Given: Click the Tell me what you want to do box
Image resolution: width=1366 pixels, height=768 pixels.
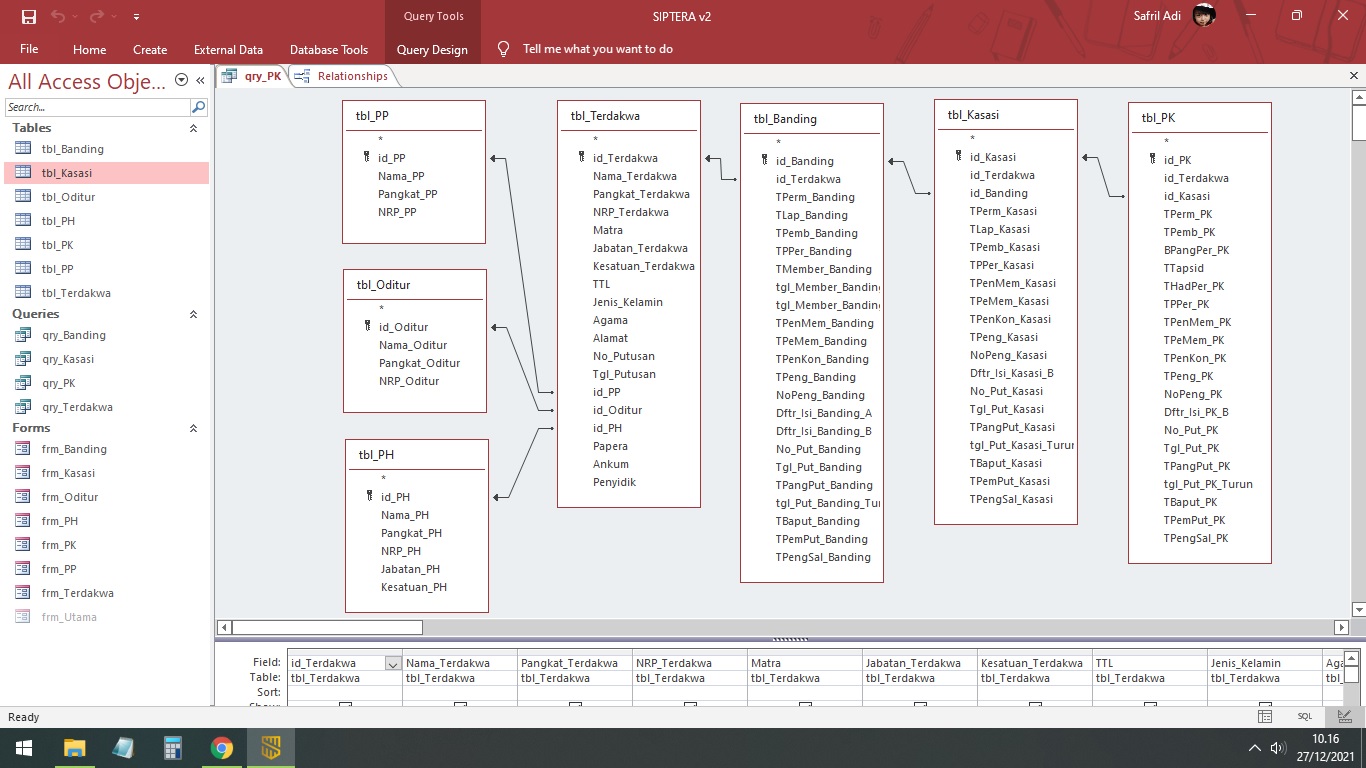Looking at the screenshot, I should coord(598,49).
